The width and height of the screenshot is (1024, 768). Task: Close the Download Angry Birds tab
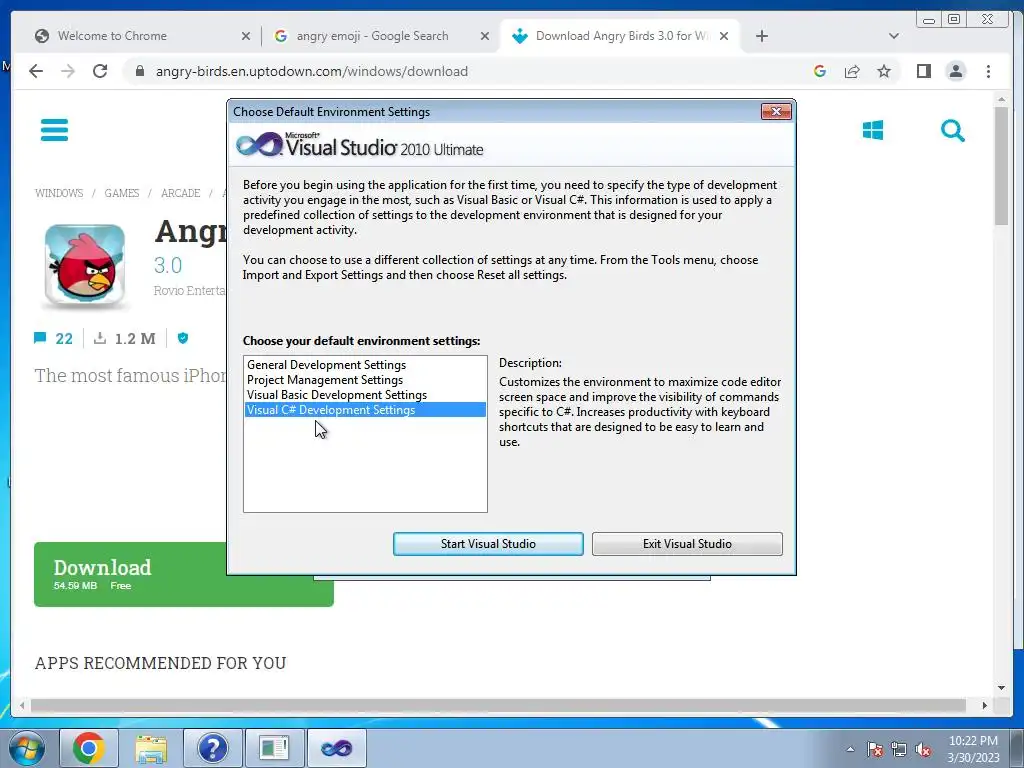coord(724,36)
